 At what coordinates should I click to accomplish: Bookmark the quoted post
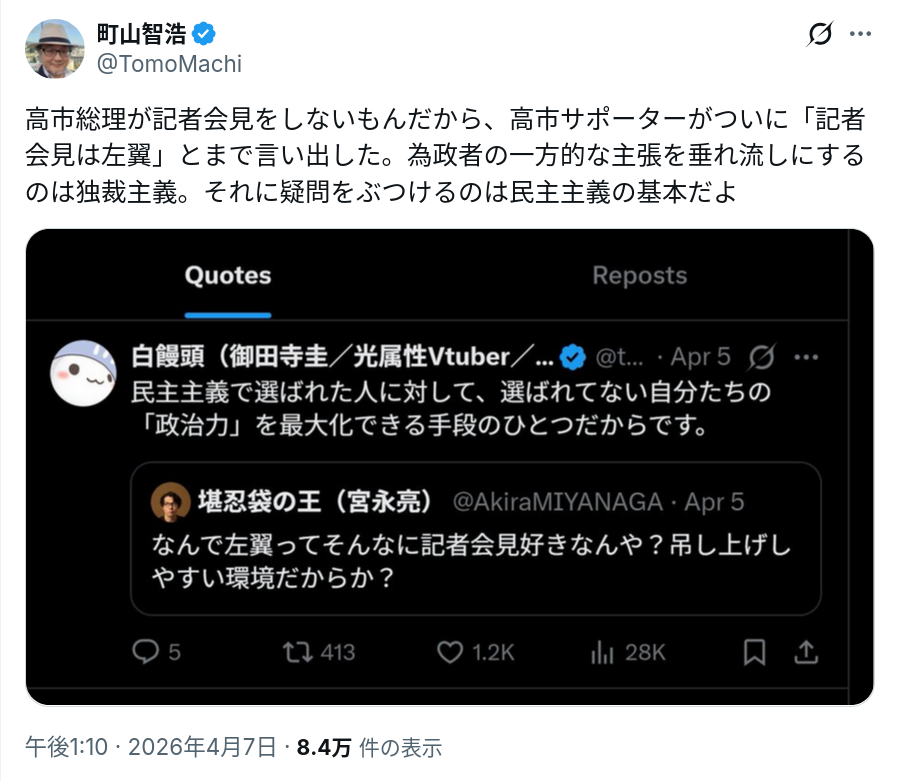[x=755, y=652]
